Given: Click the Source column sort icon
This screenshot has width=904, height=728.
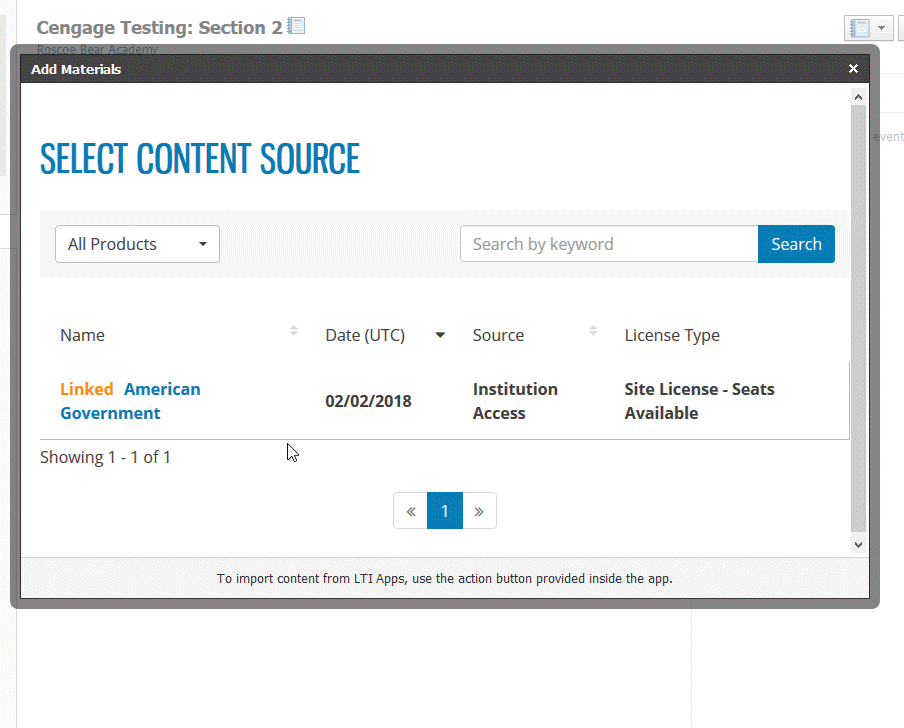Looking at the screenshot, I should click(593, 331).
